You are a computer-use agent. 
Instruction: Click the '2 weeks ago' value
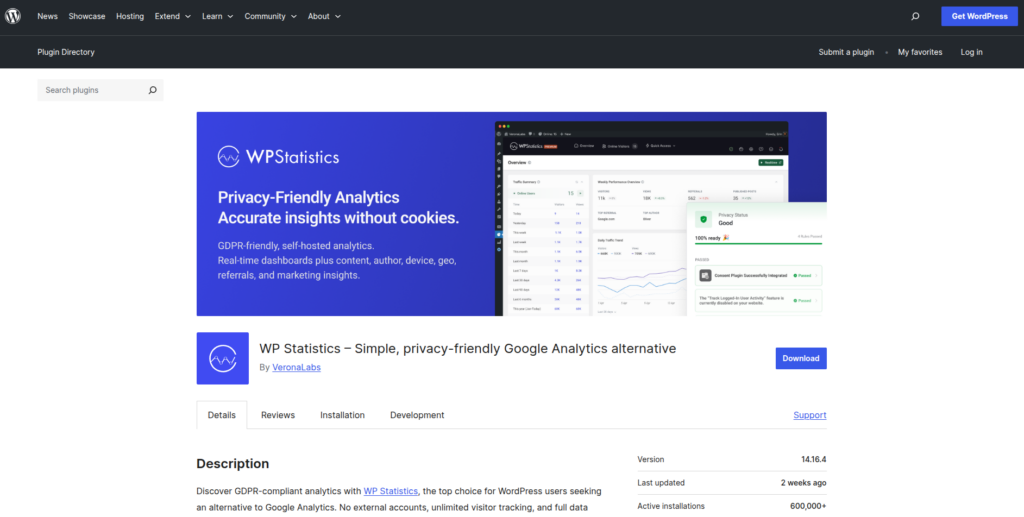[803, 483]
